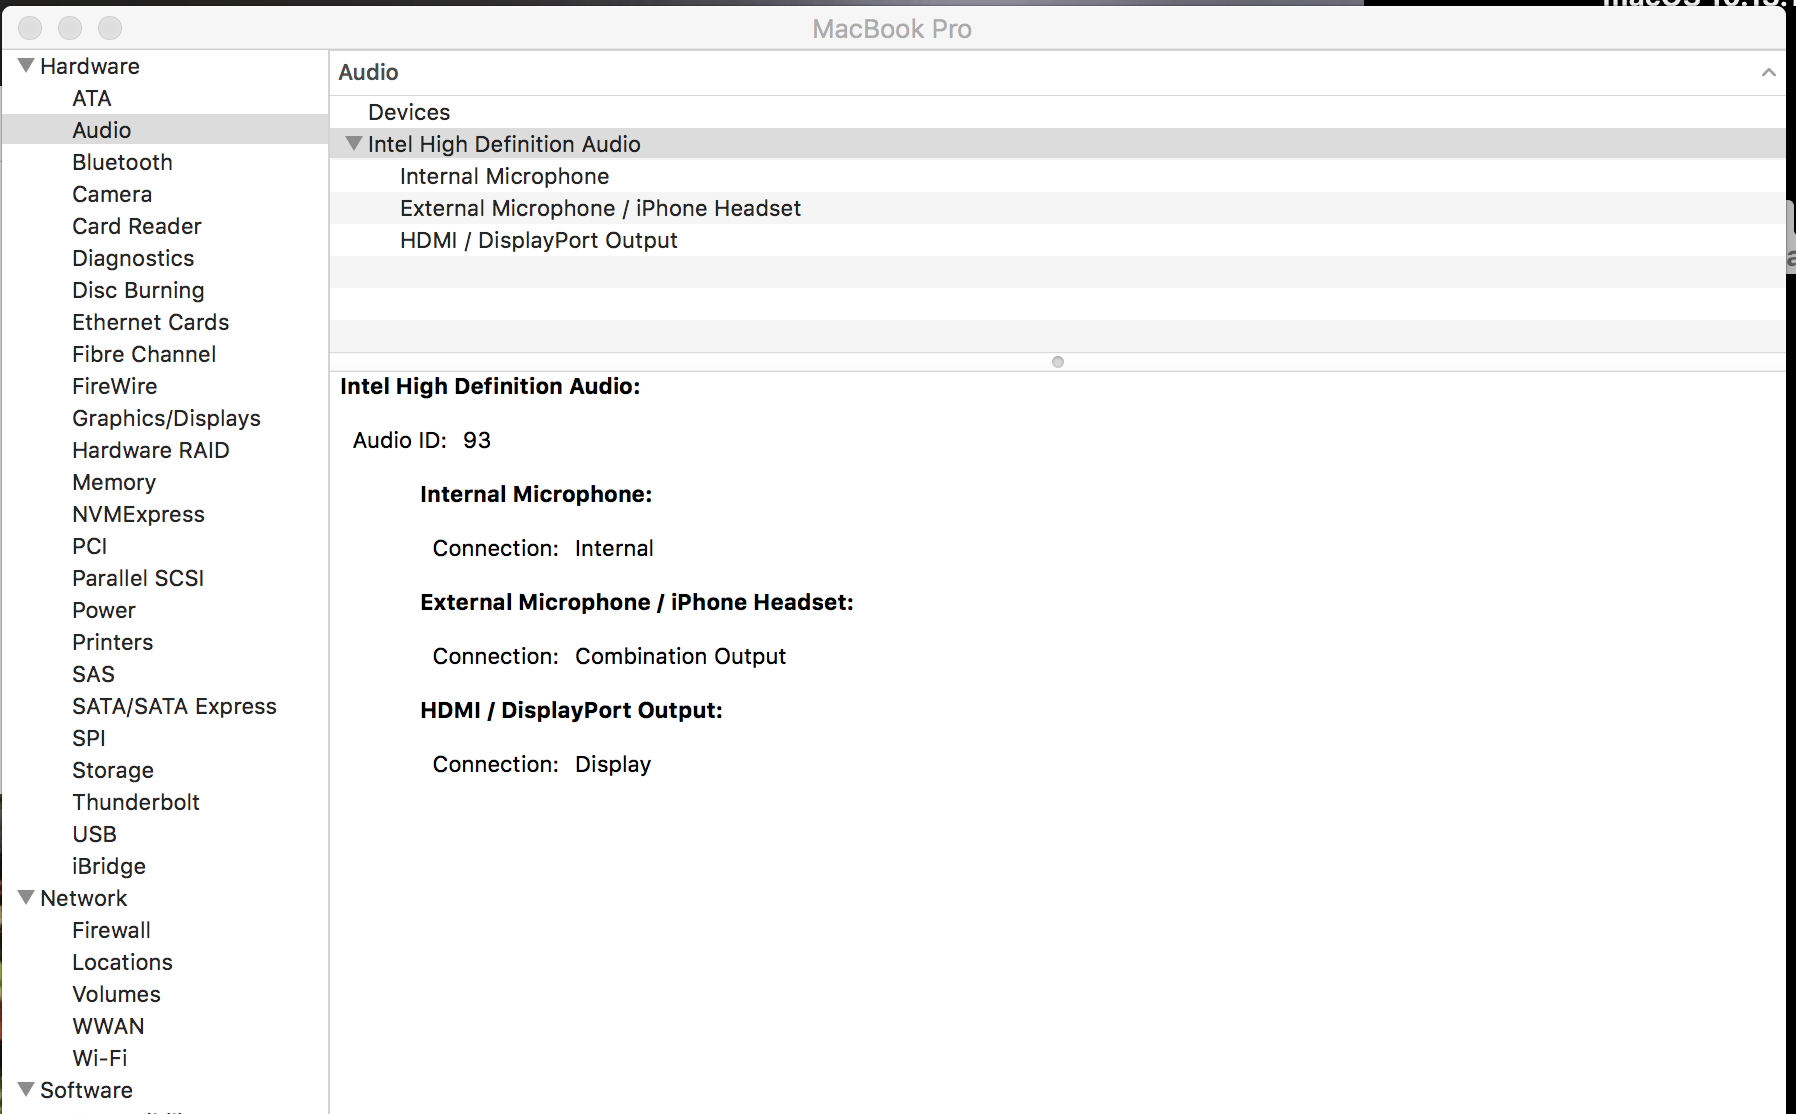
Task: Select Printers in the sidebar
Action: pyautogui.click(x=112, y=642)
